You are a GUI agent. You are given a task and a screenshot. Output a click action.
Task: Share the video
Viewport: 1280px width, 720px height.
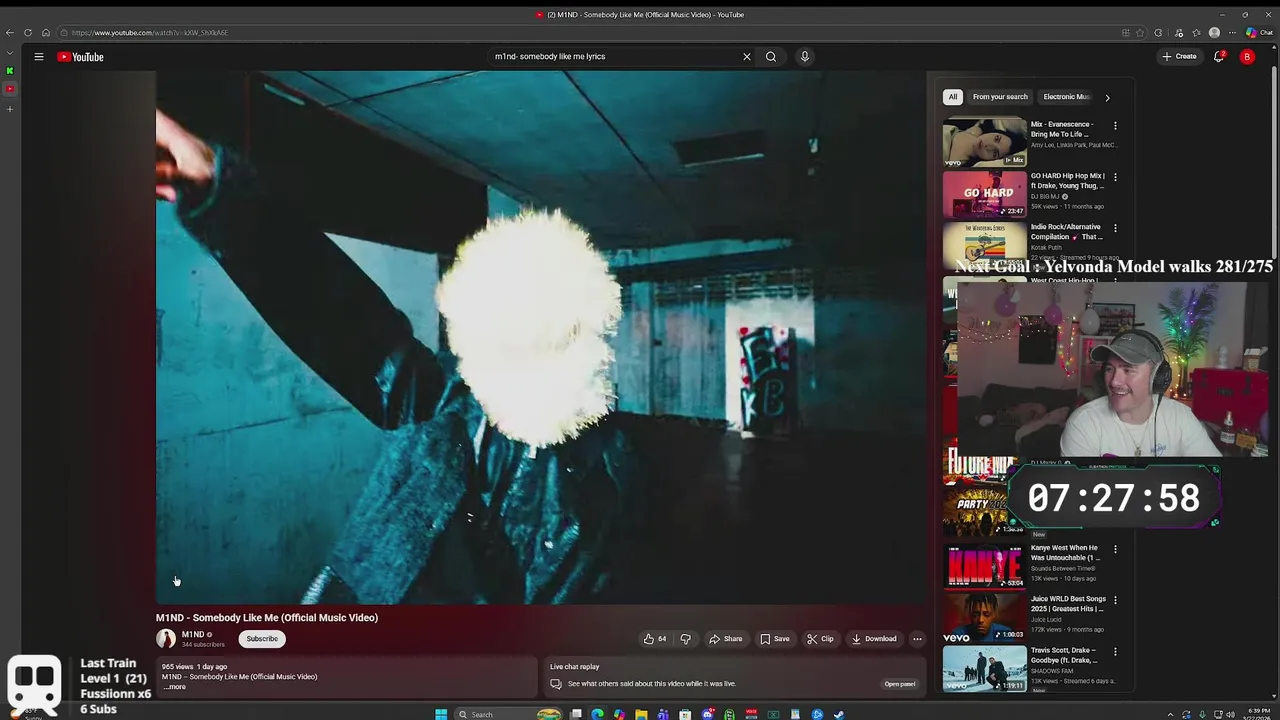[726, 639]
